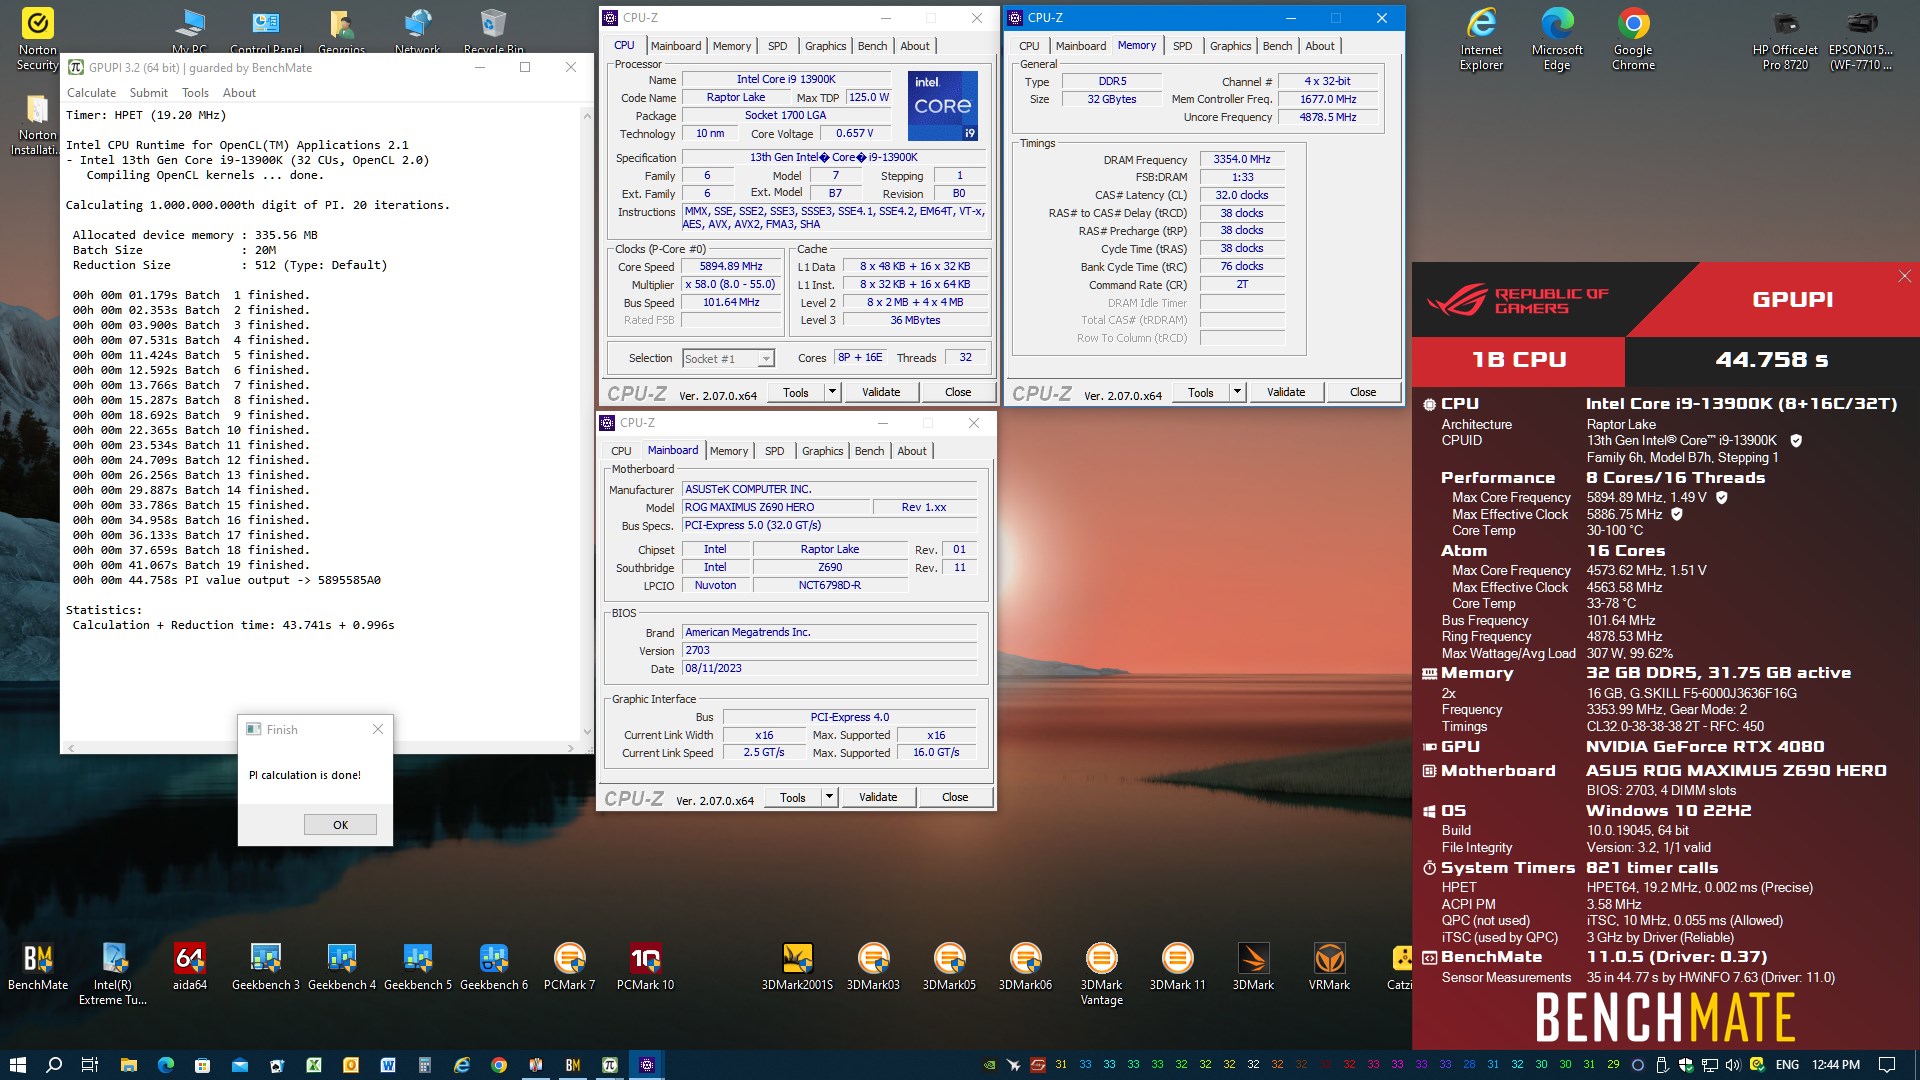1920x1080 pixels.
Task: Select CPU tab in Mainboard CPU-Z window
Action: [x=621, y=451]
